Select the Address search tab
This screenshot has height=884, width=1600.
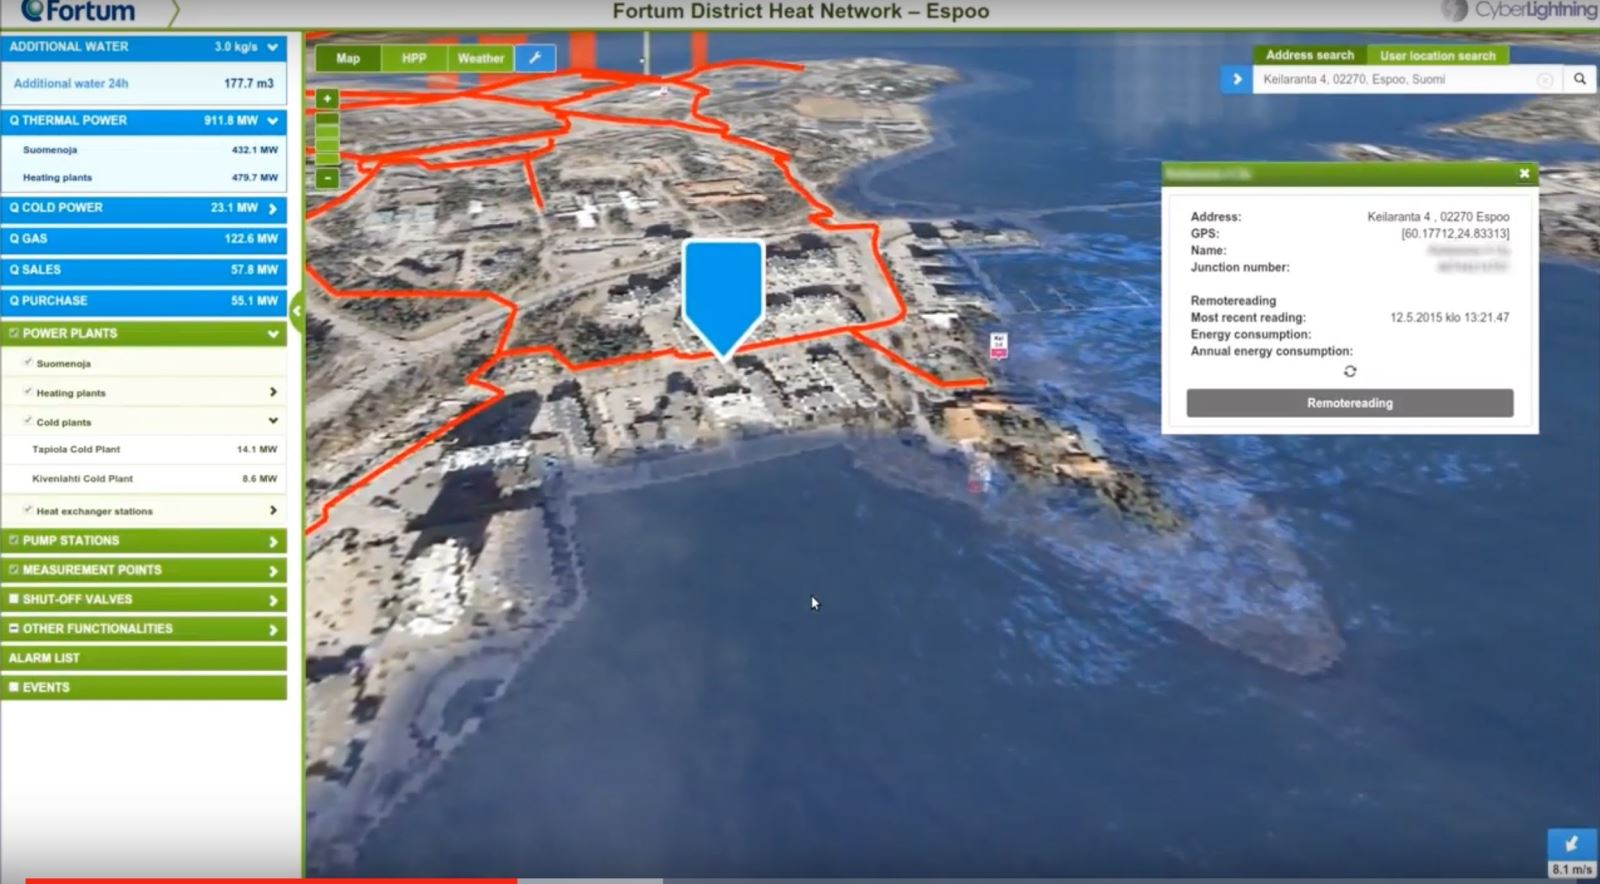[1309, 55]
